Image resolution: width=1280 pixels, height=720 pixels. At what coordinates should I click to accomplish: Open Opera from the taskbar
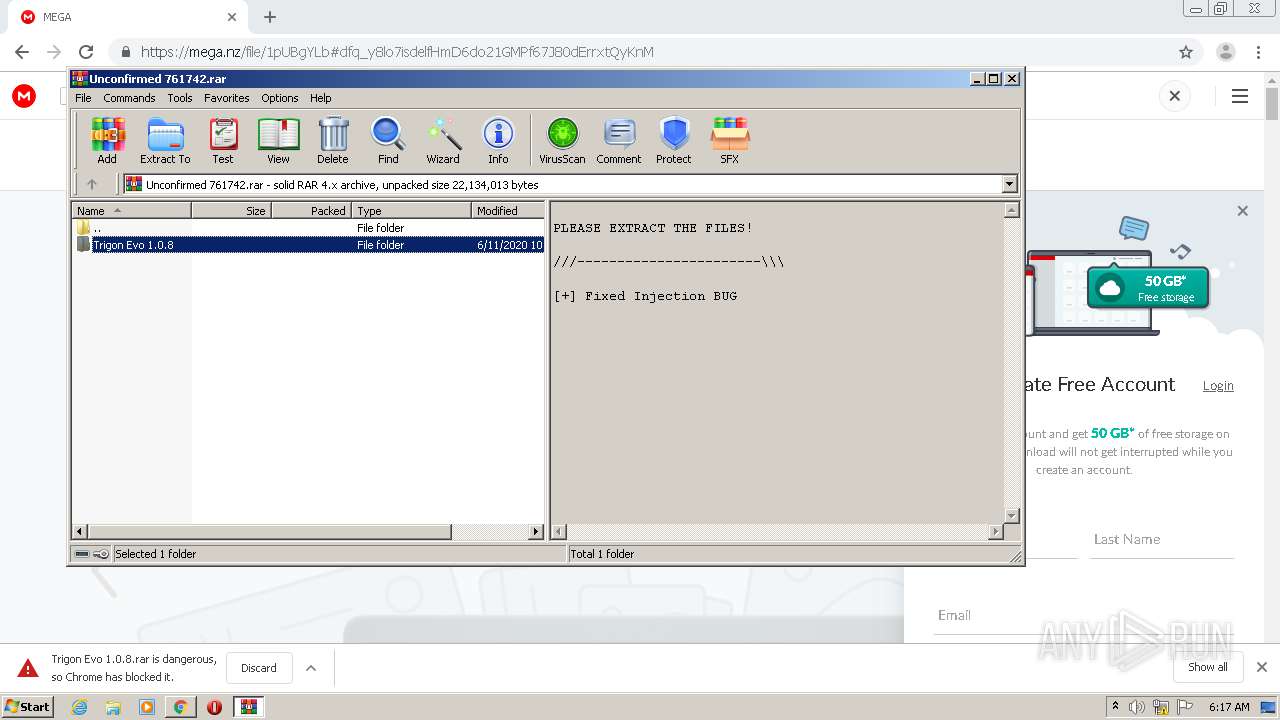[214, 707]
